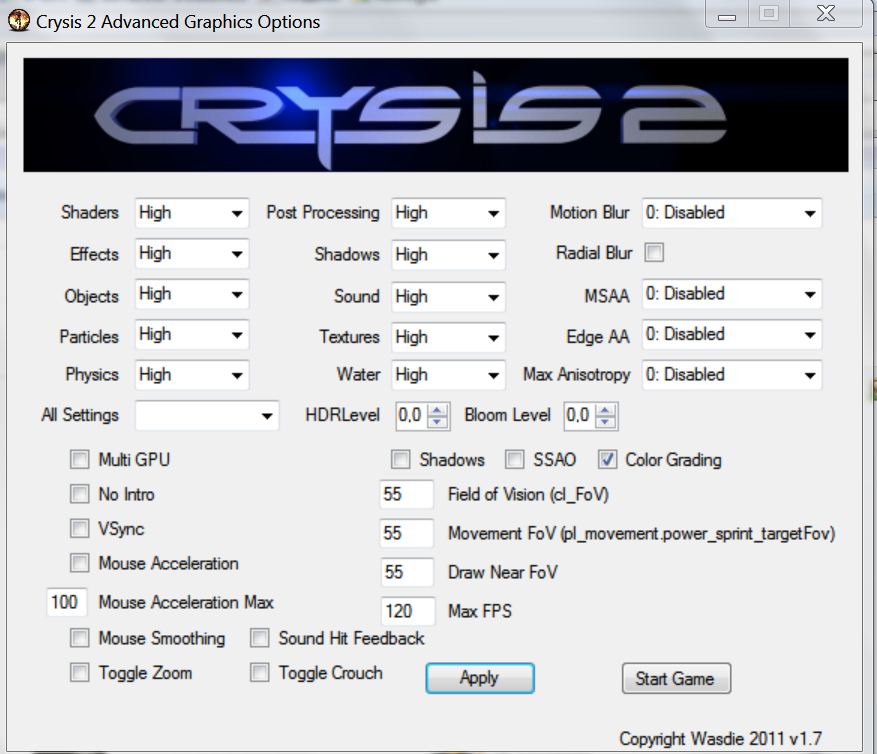Enable the Toggle Zoom checkbox

79,673
